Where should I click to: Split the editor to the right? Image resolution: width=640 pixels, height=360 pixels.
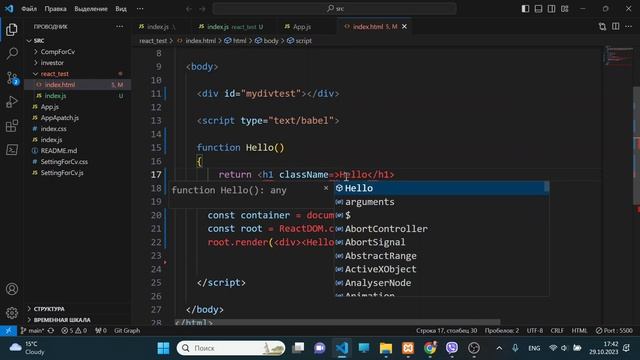click(x=616, y=27)
